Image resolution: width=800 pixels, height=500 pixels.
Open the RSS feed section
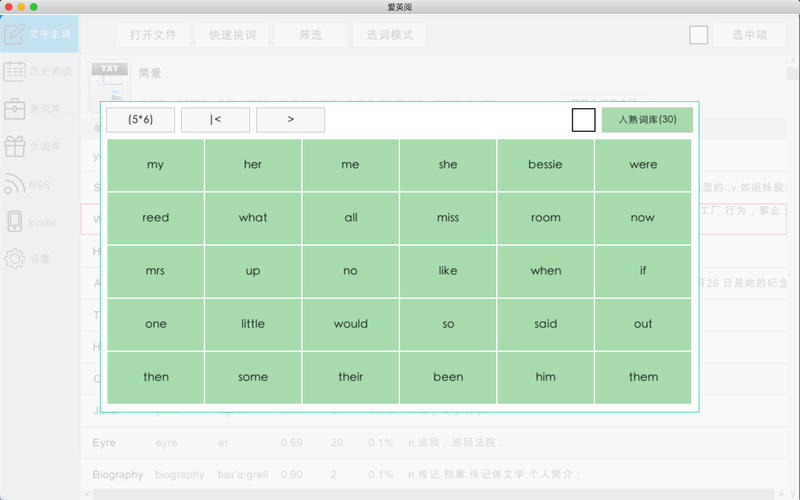39,184
